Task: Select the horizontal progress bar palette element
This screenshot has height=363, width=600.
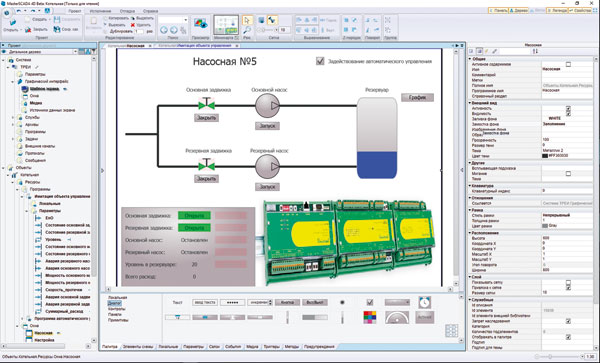Action: pyautogui.click(x=315, y=317)
